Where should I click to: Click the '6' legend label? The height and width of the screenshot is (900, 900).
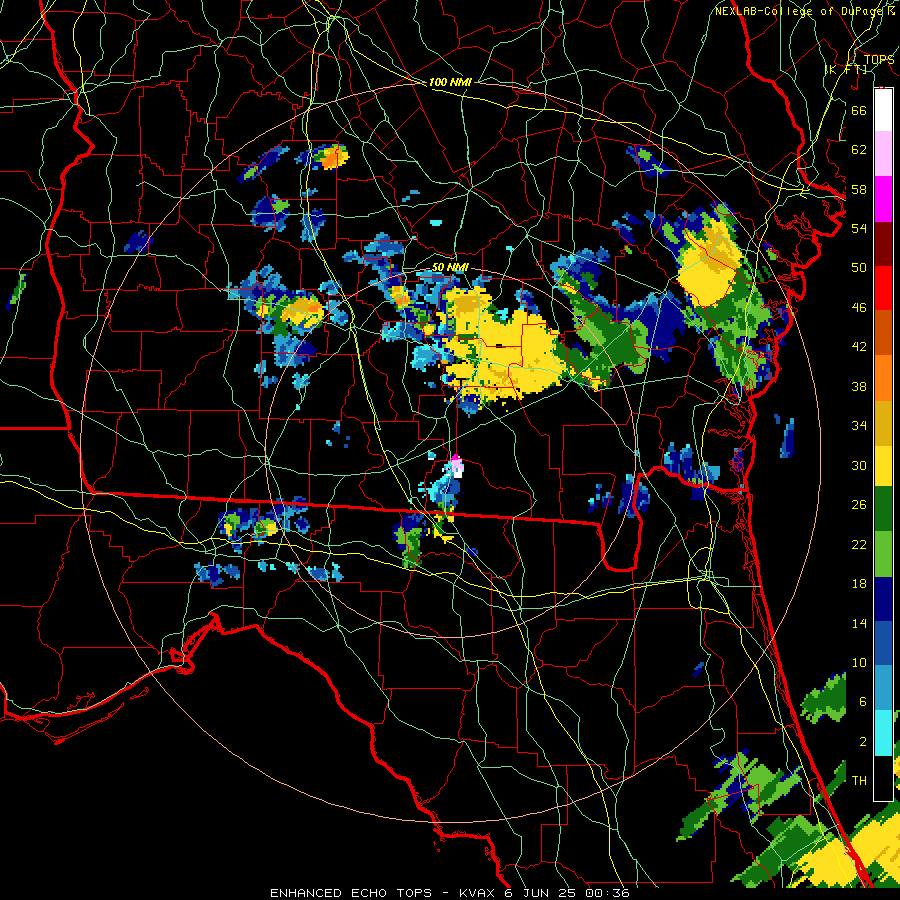point(862,702)
